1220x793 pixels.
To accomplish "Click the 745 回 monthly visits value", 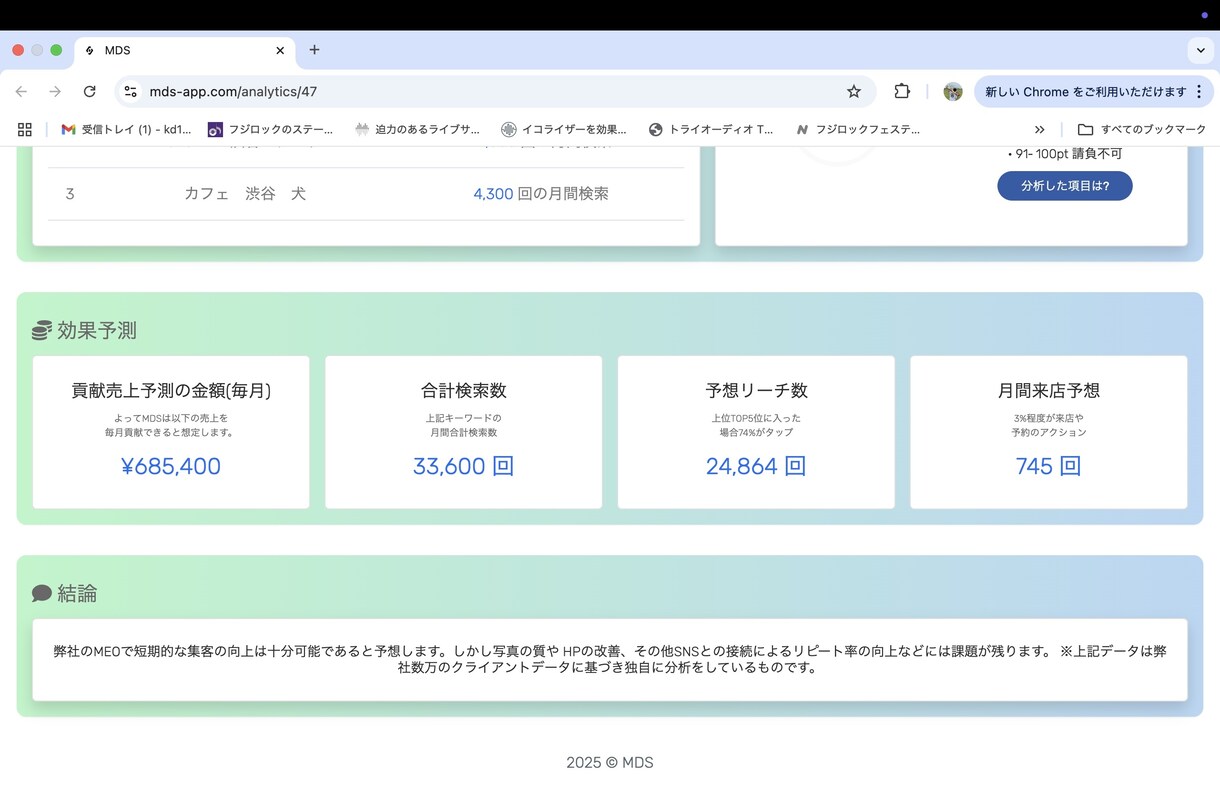I will coord(1048,466).
